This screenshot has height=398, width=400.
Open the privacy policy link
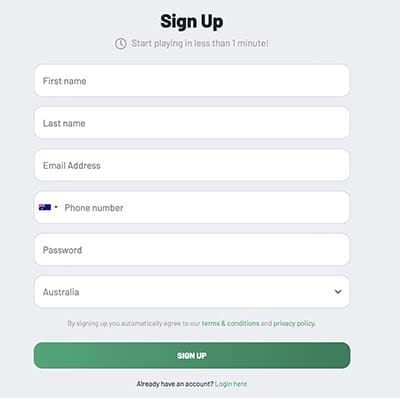tap(294, 323)
